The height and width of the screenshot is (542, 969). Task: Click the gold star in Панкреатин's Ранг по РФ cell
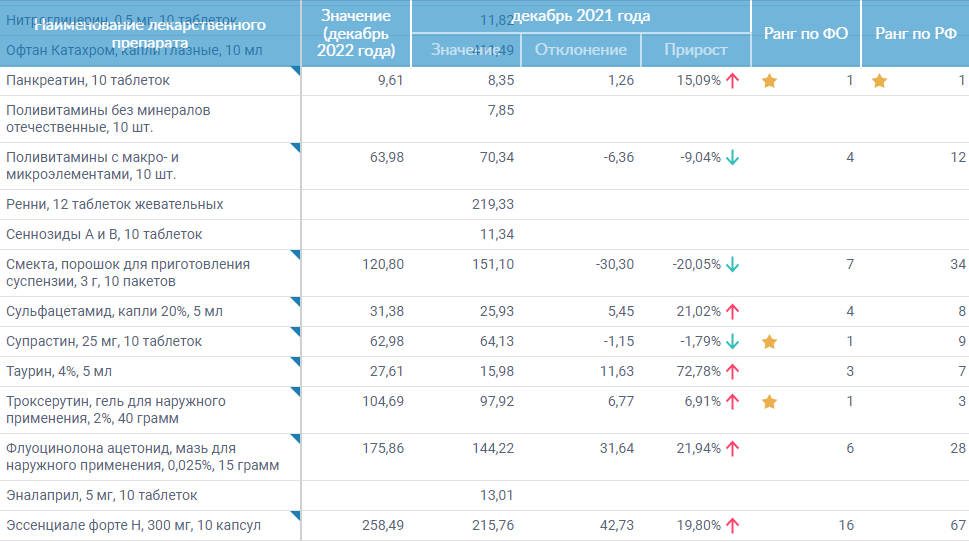click(879, 81)
